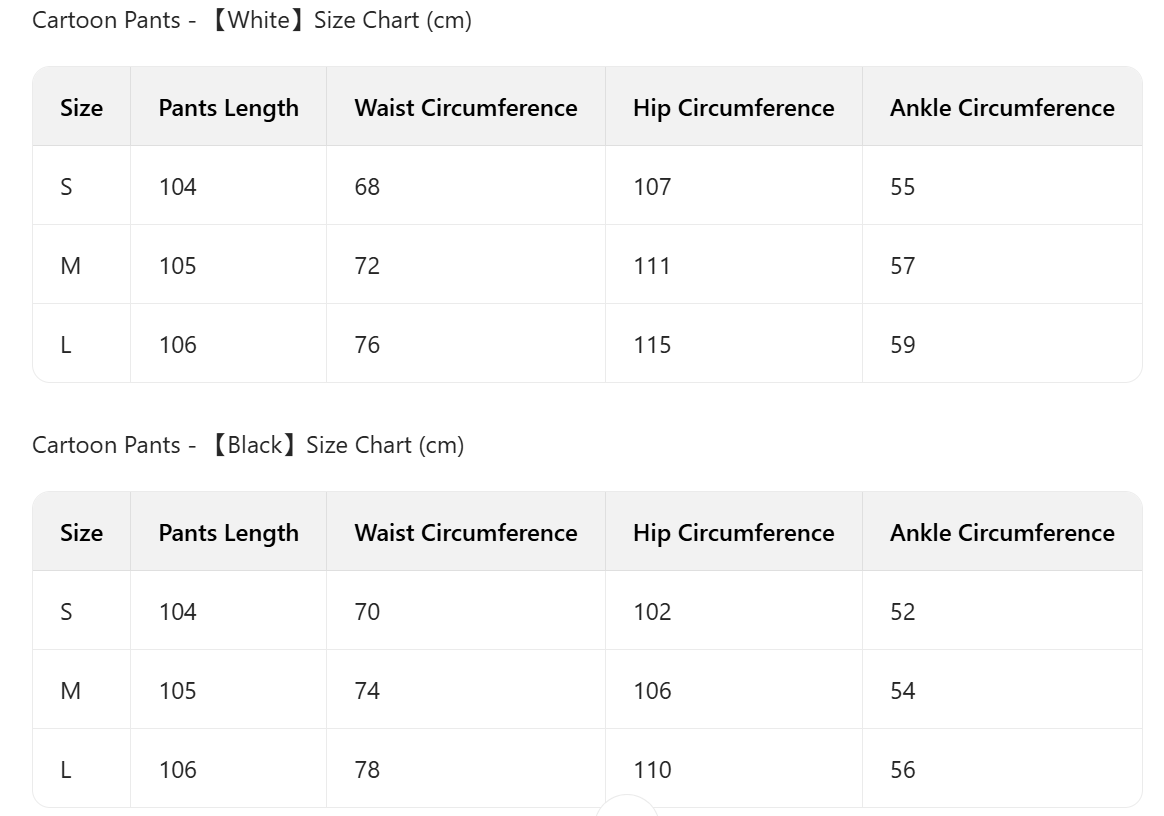Select Pants Length header in White chart
1164x816 pixels.
coord(228,108)
